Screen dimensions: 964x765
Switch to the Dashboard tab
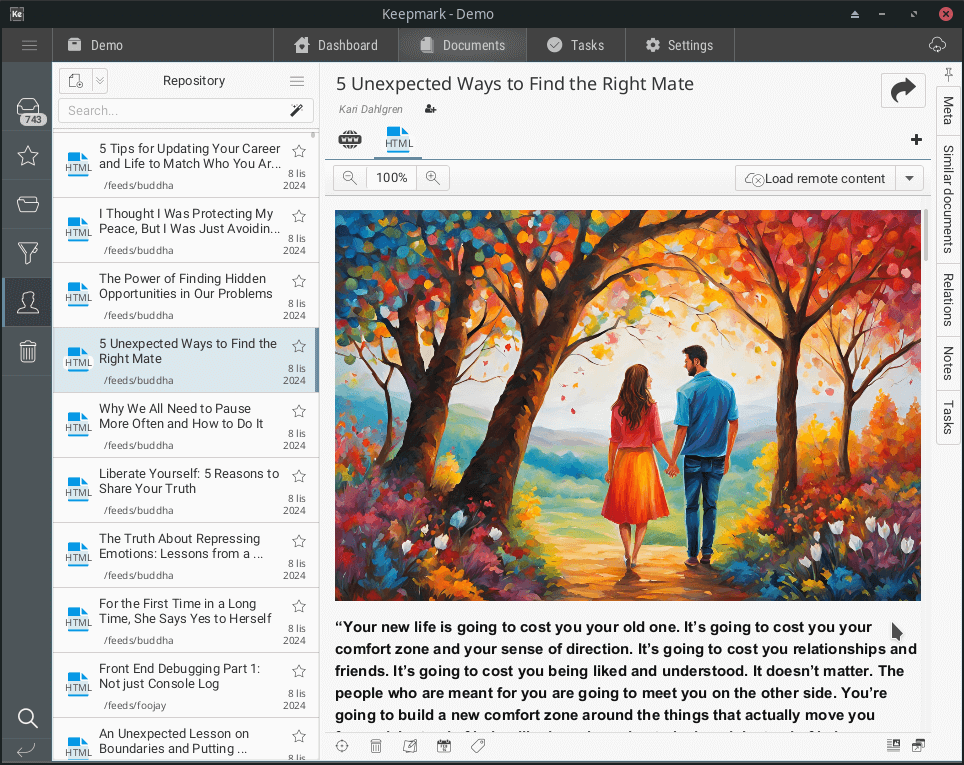coord(336,45)
